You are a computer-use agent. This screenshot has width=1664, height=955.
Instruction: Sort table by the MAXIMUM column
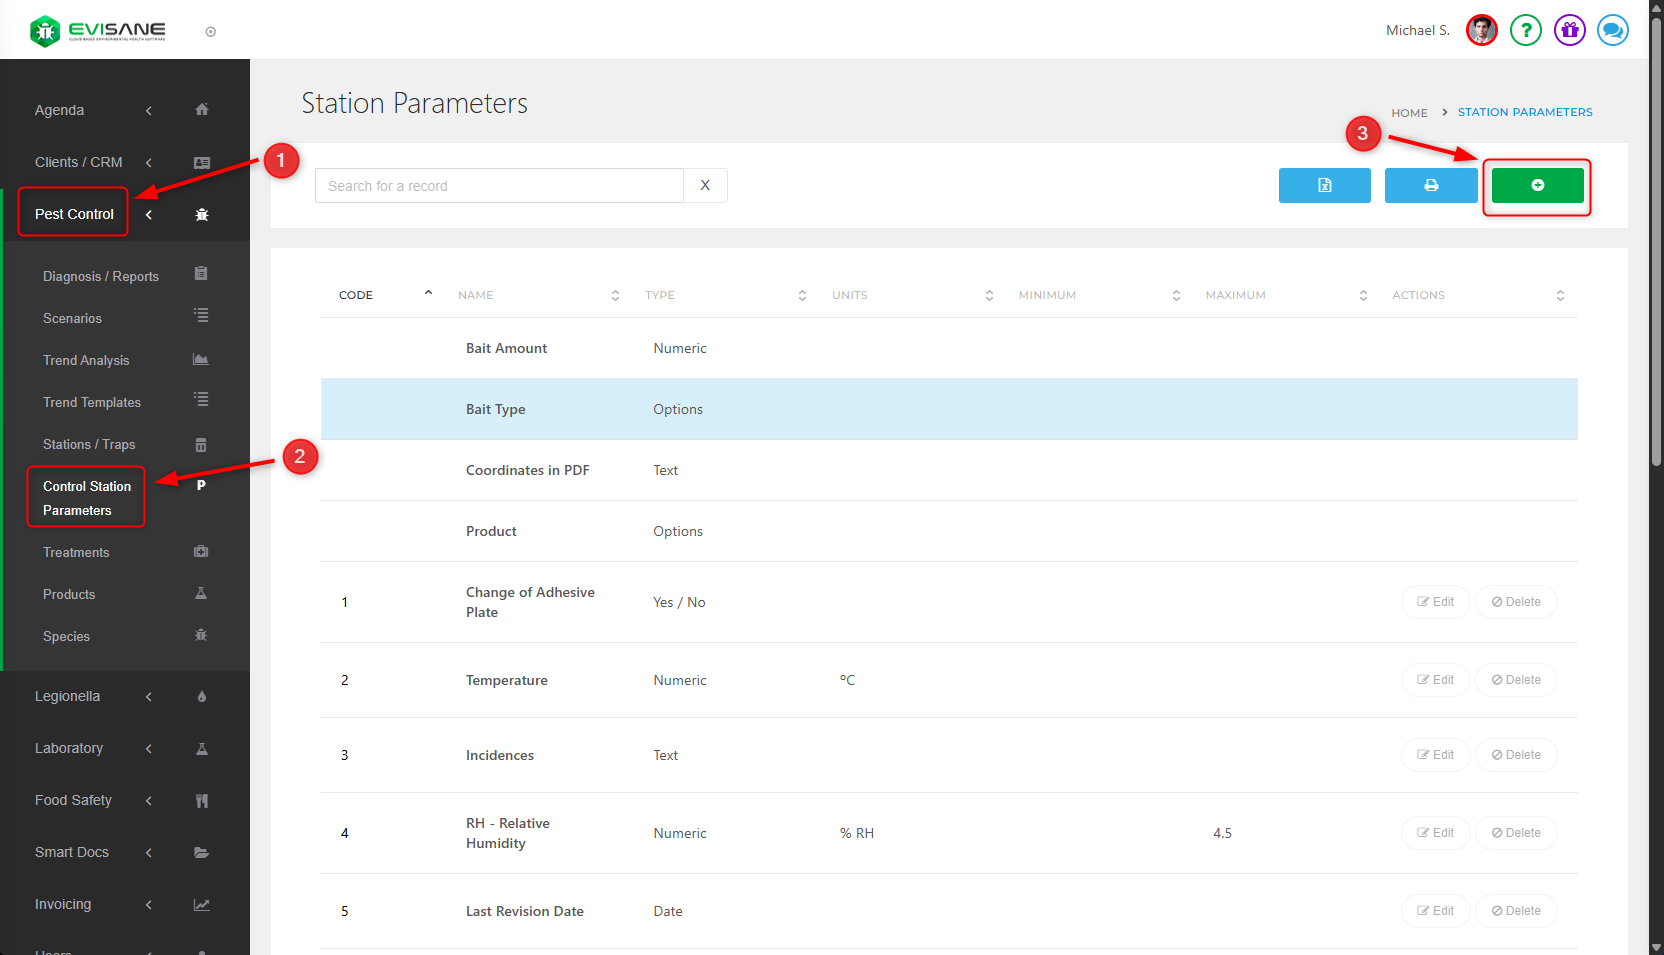pyautogui.click(x=1287, y=295)
